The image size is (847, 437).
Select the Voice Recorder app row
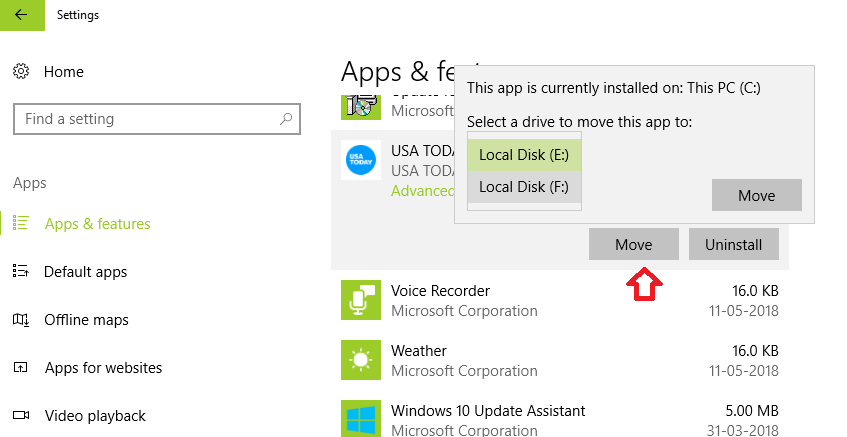pyautogui.click(x=560, y=300)
